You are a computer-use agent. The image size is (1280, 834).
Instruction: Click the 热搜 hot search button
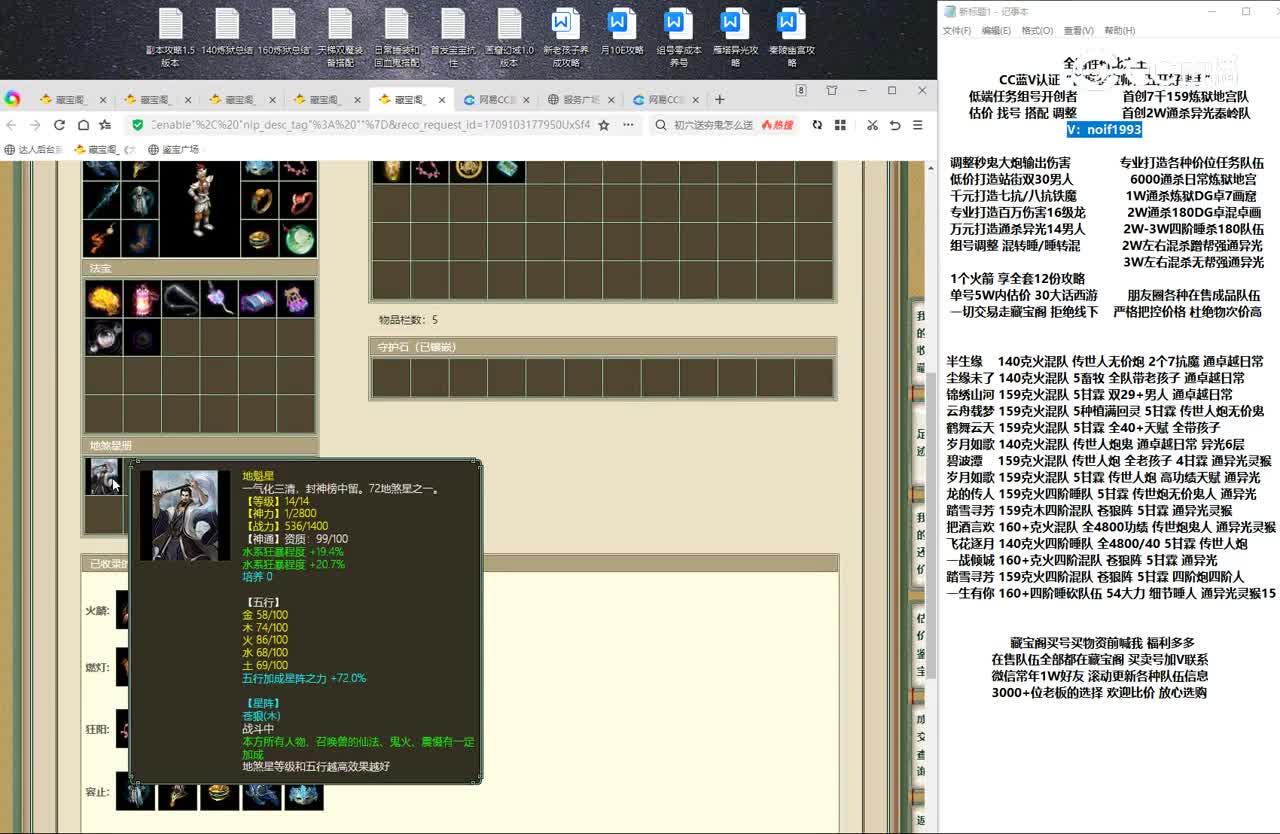click(x=777, y=125)
